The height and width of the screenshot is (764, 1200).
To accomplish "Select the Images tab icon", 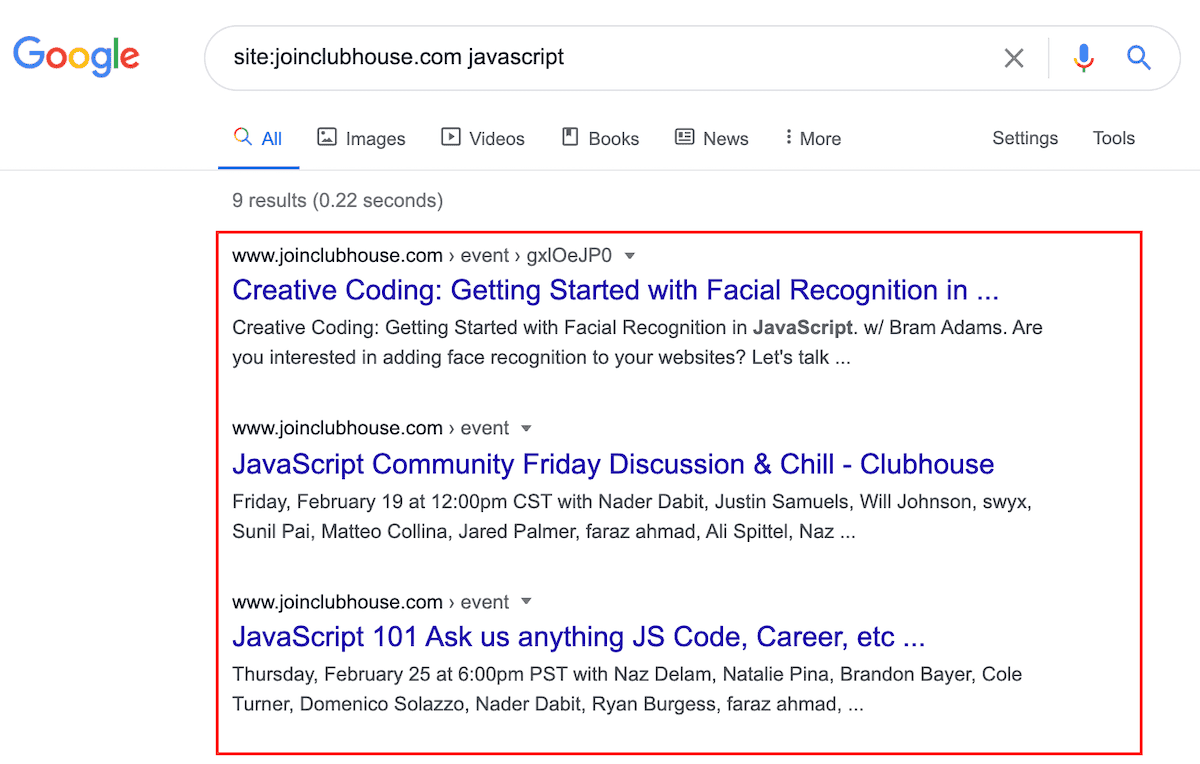I will 328,137.
